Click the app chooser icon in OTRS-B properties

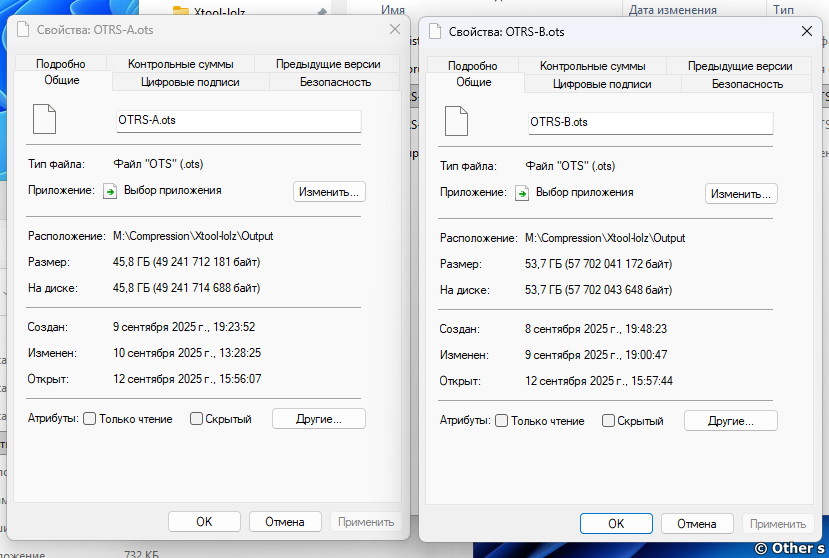521,193
